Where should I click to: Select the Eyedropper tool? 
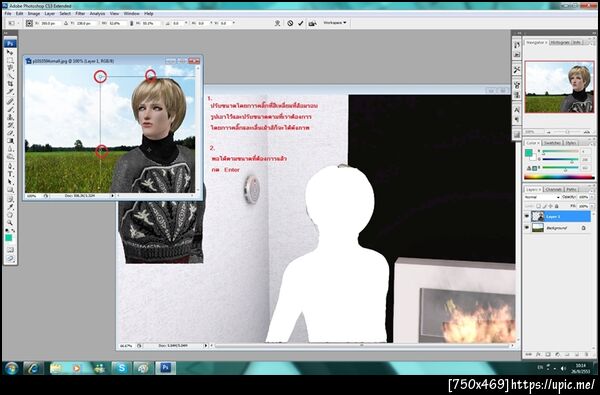[x=10, y=207]
